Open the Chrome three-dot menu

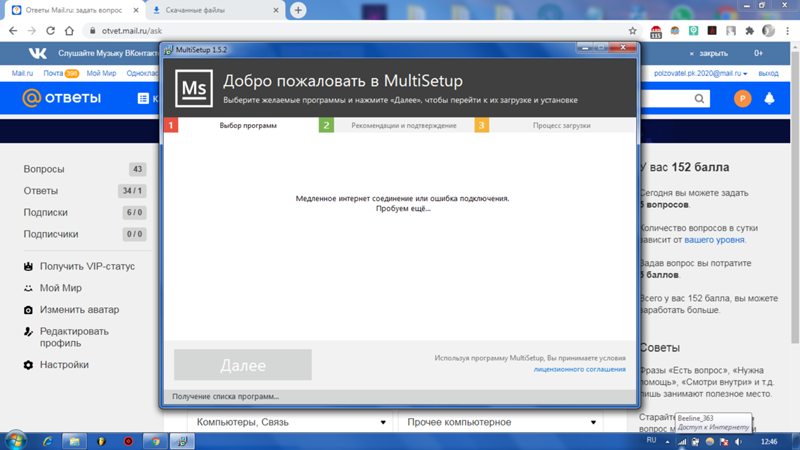pyautogui.click(x=788, y=31)
